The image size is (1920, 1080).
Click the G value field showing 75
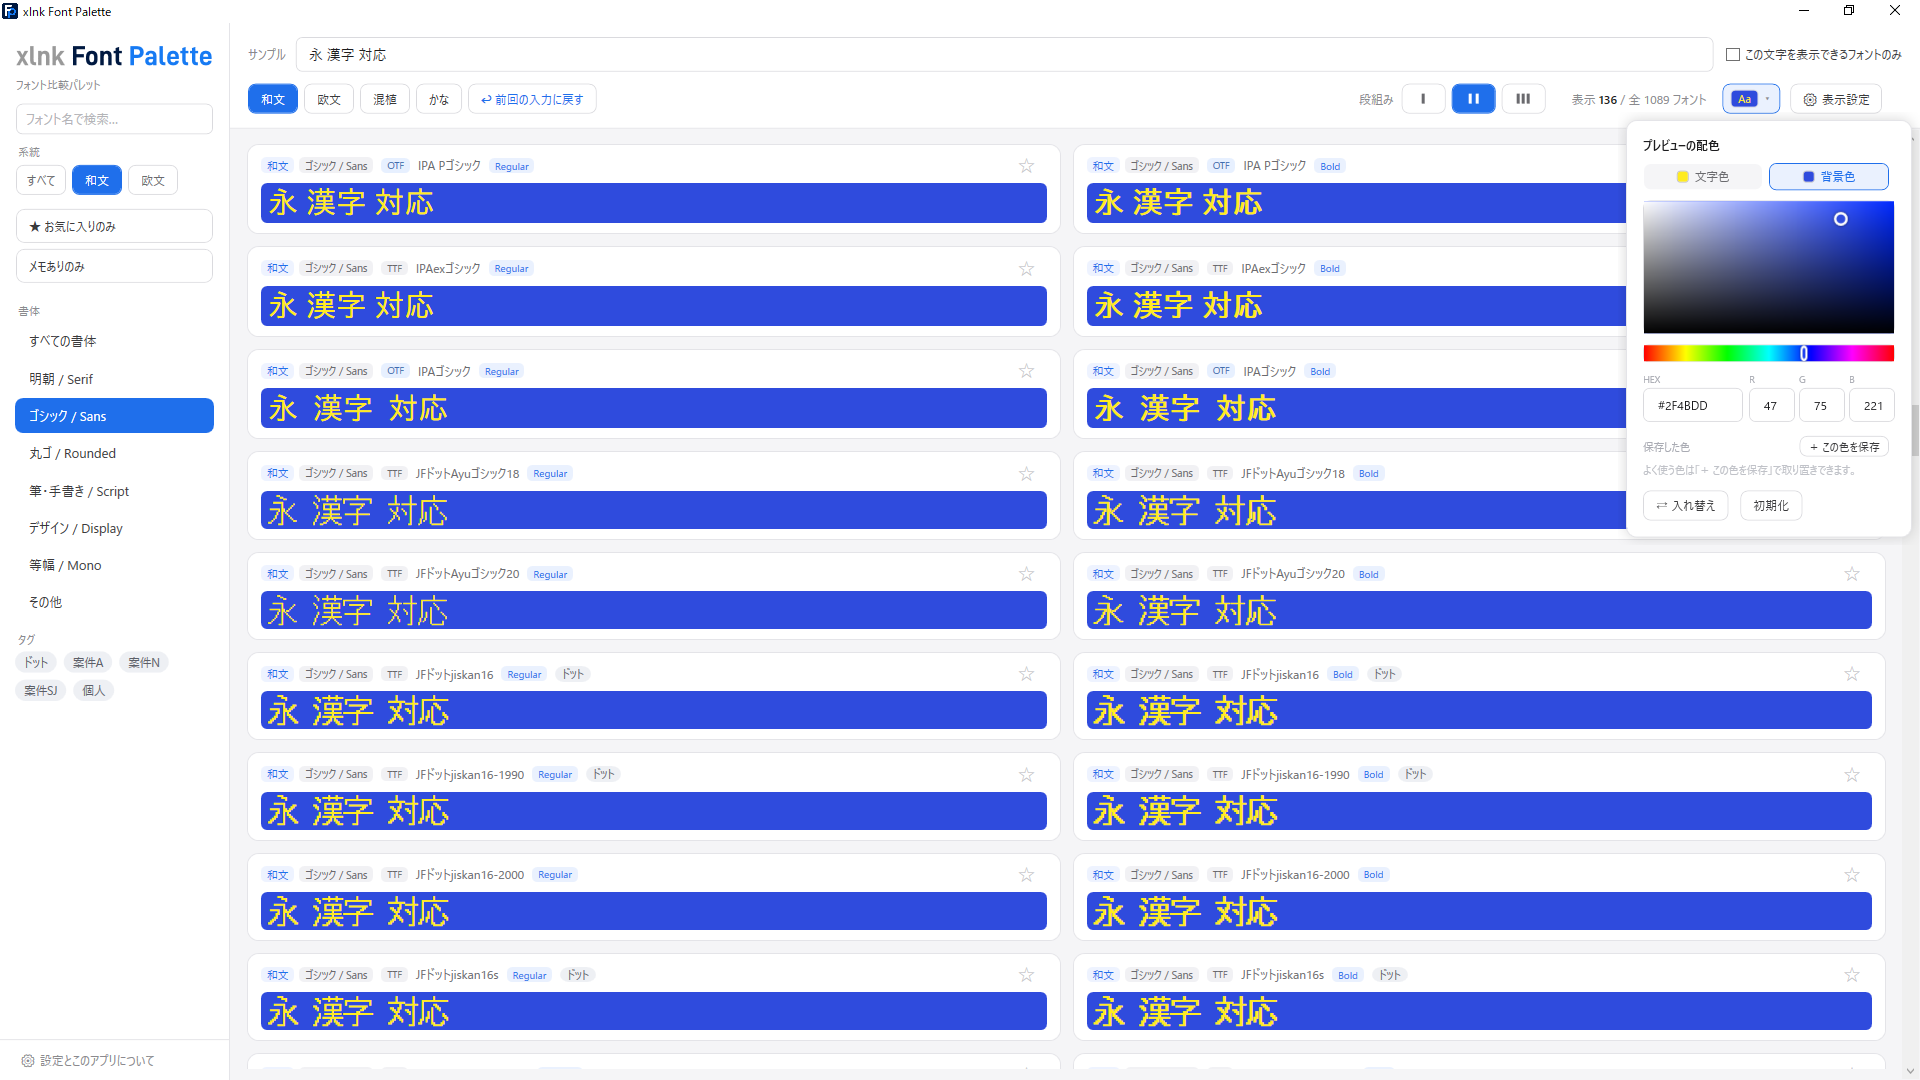pos(1820,406)
